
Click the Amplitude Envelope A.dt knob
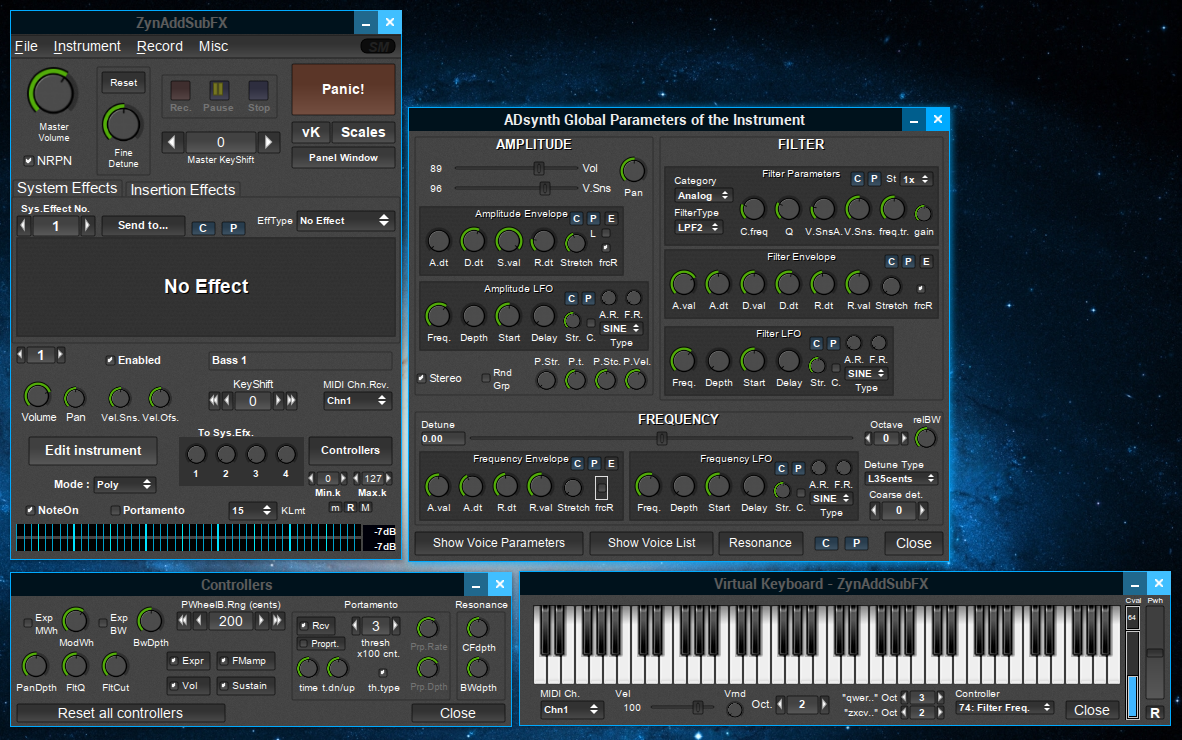(439, 241)
